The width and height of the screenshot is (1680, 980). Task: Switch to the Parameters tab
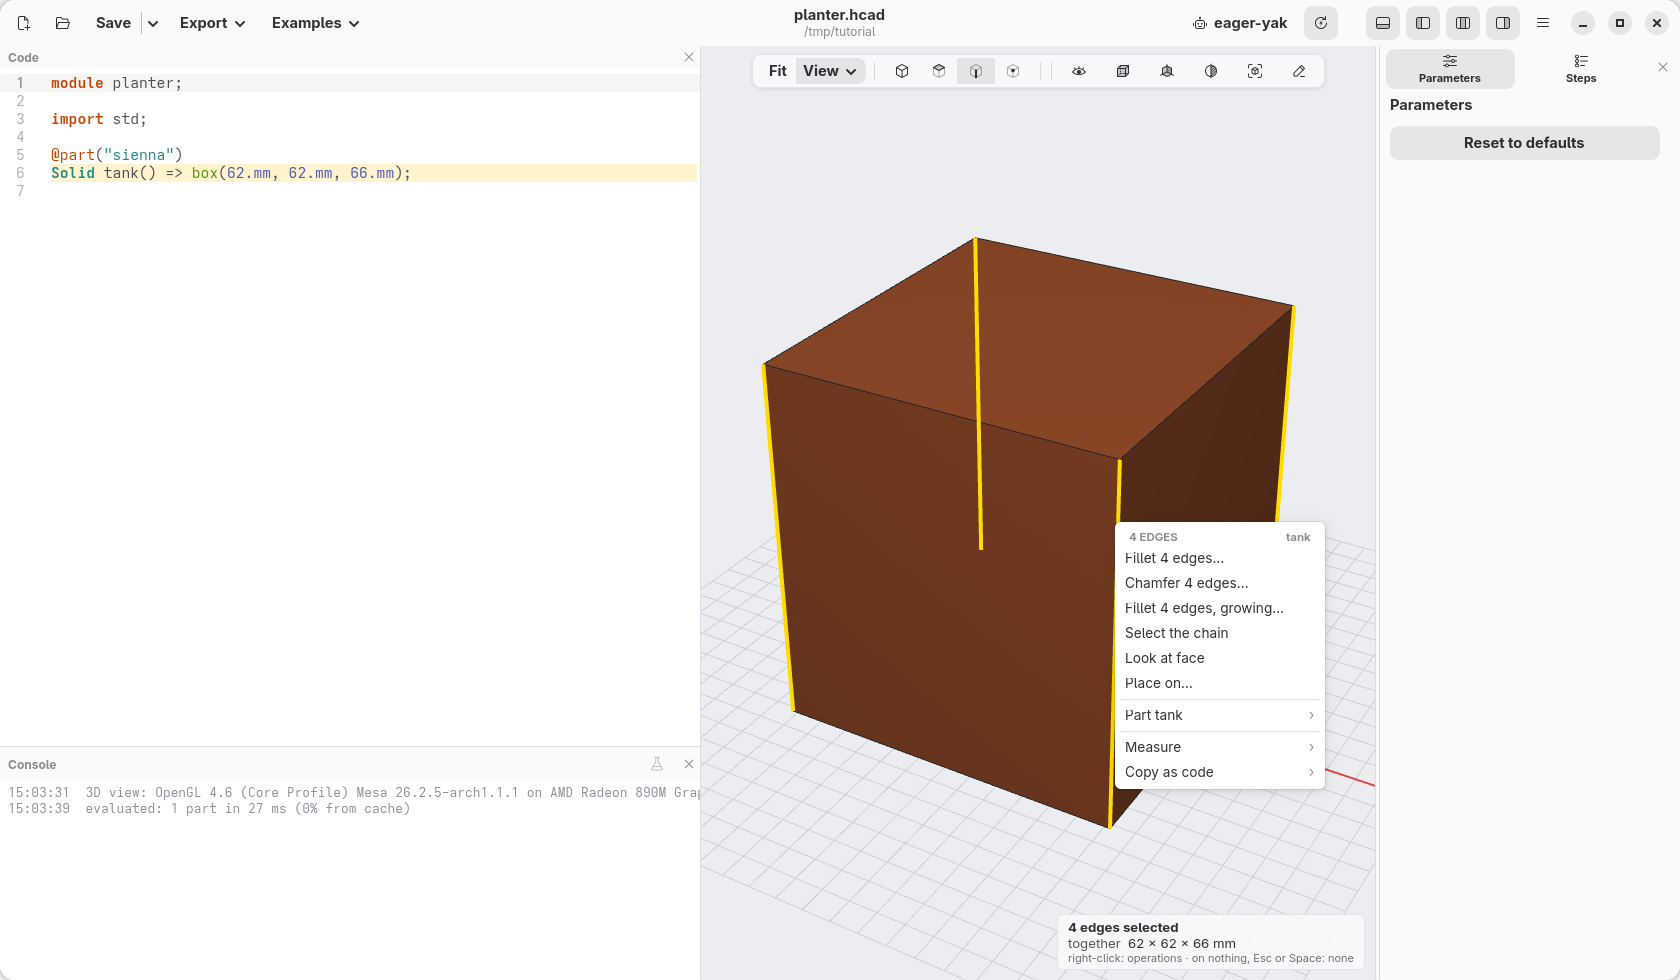tap(1450, 69)
